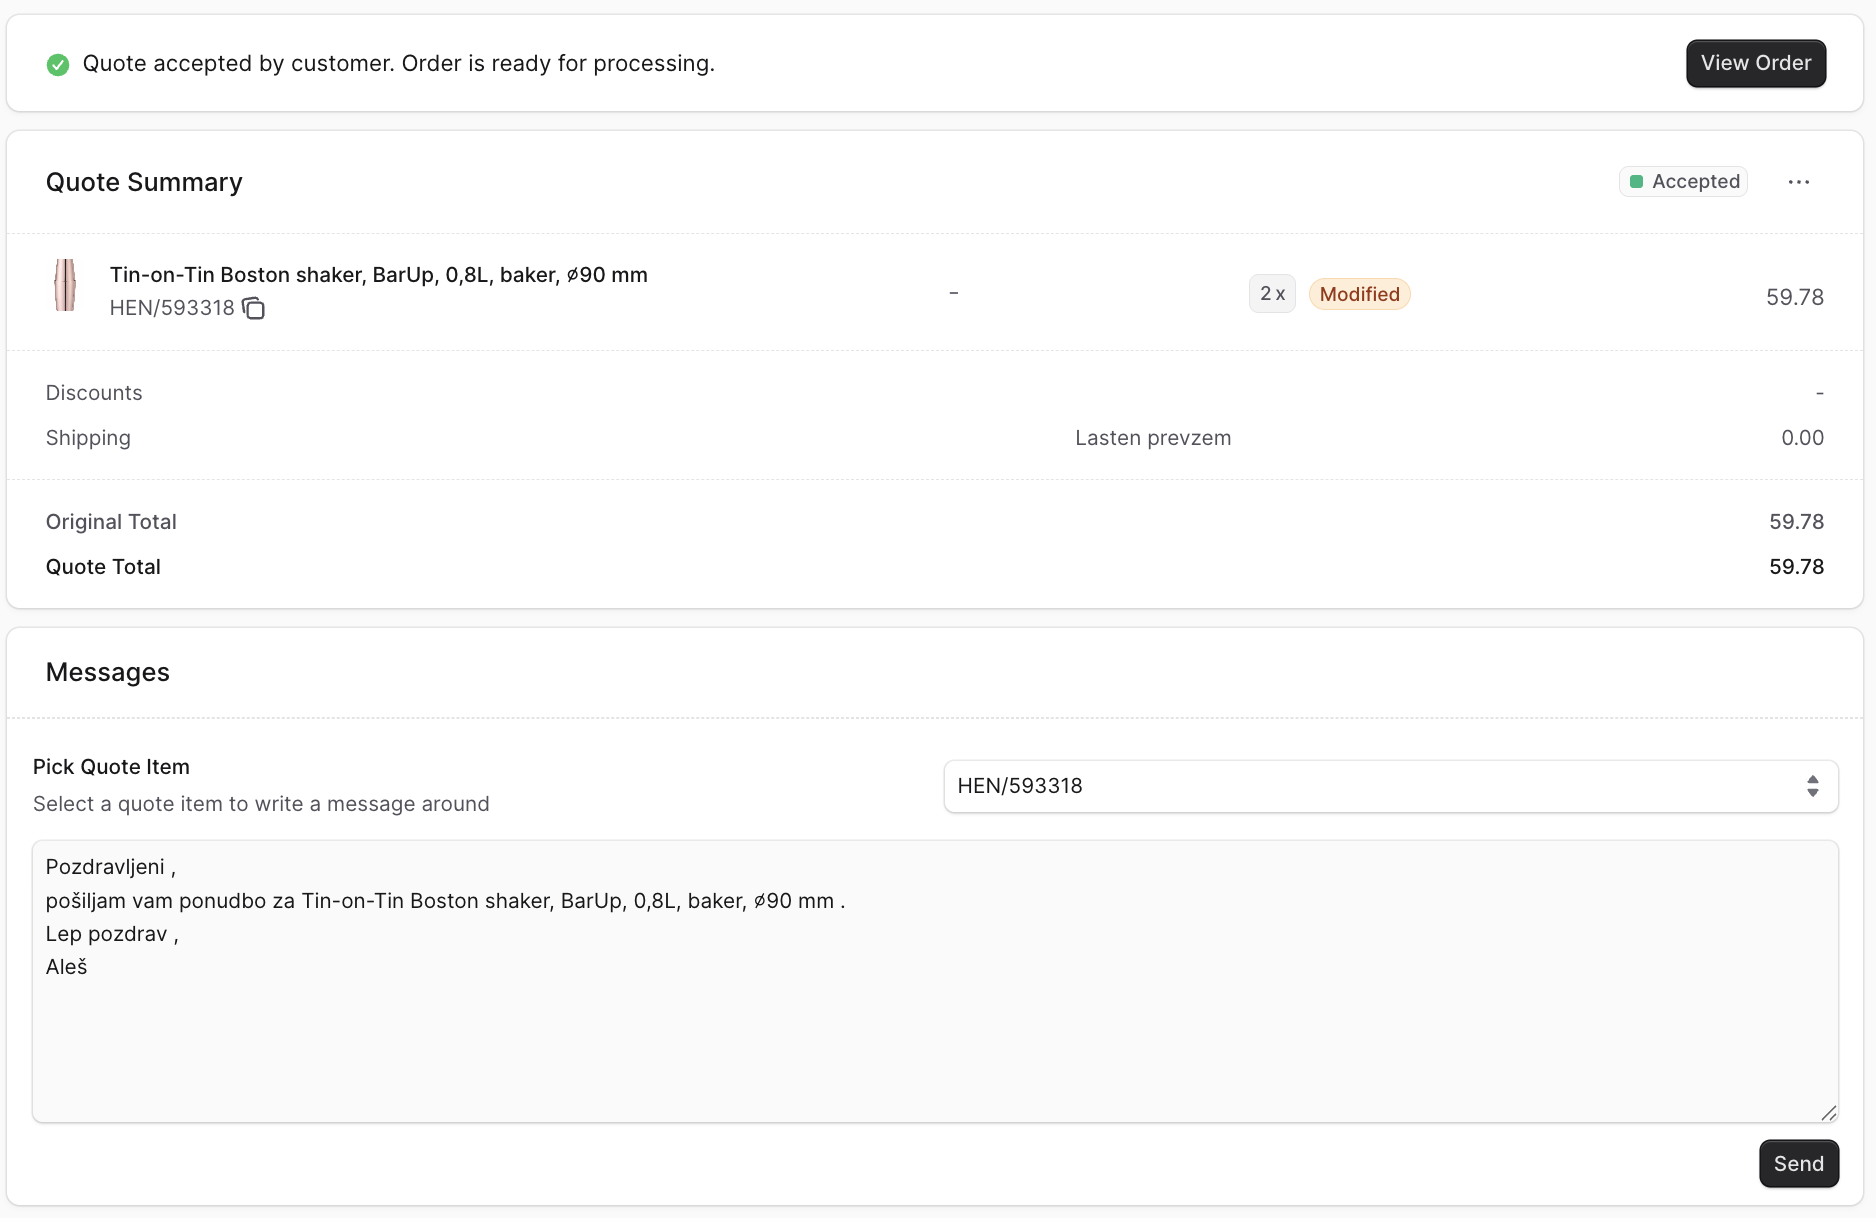
Task: Click the dropdown arrows on HEN/593318 selector
Action: tap(1812, 786)
